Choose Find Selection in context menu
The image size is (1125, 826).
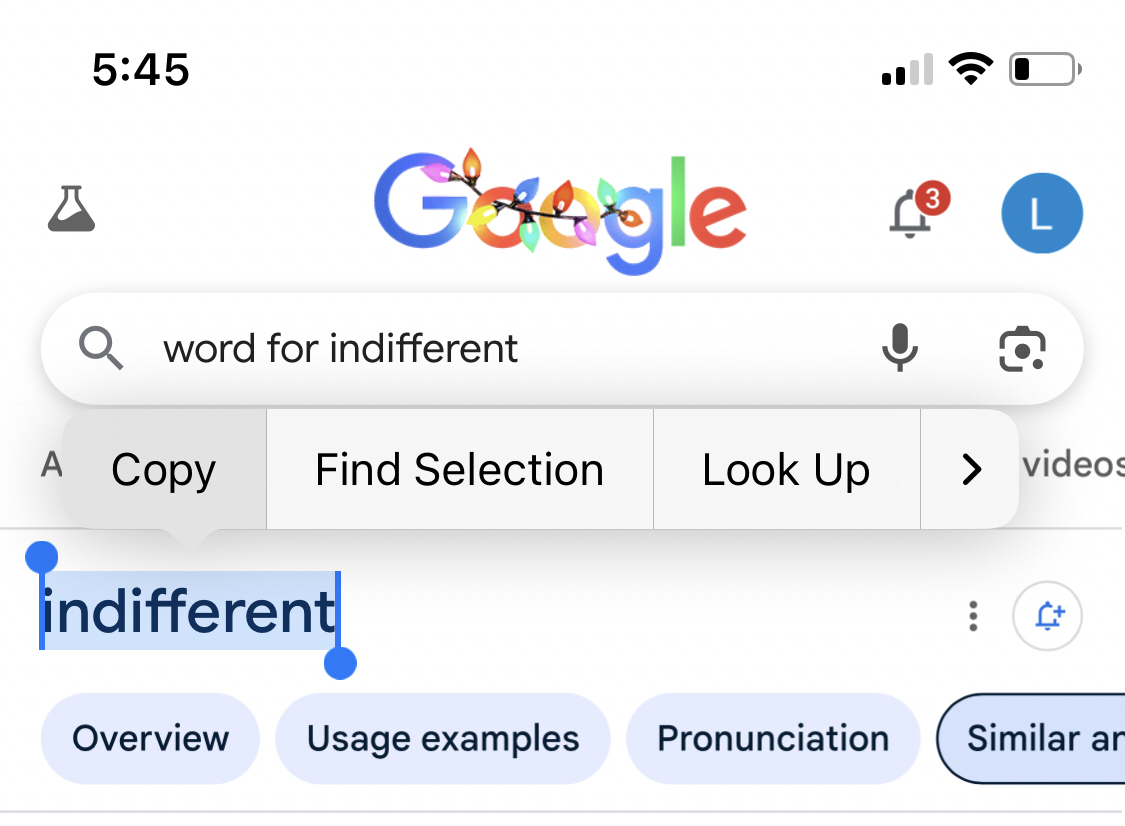(459, 470)
